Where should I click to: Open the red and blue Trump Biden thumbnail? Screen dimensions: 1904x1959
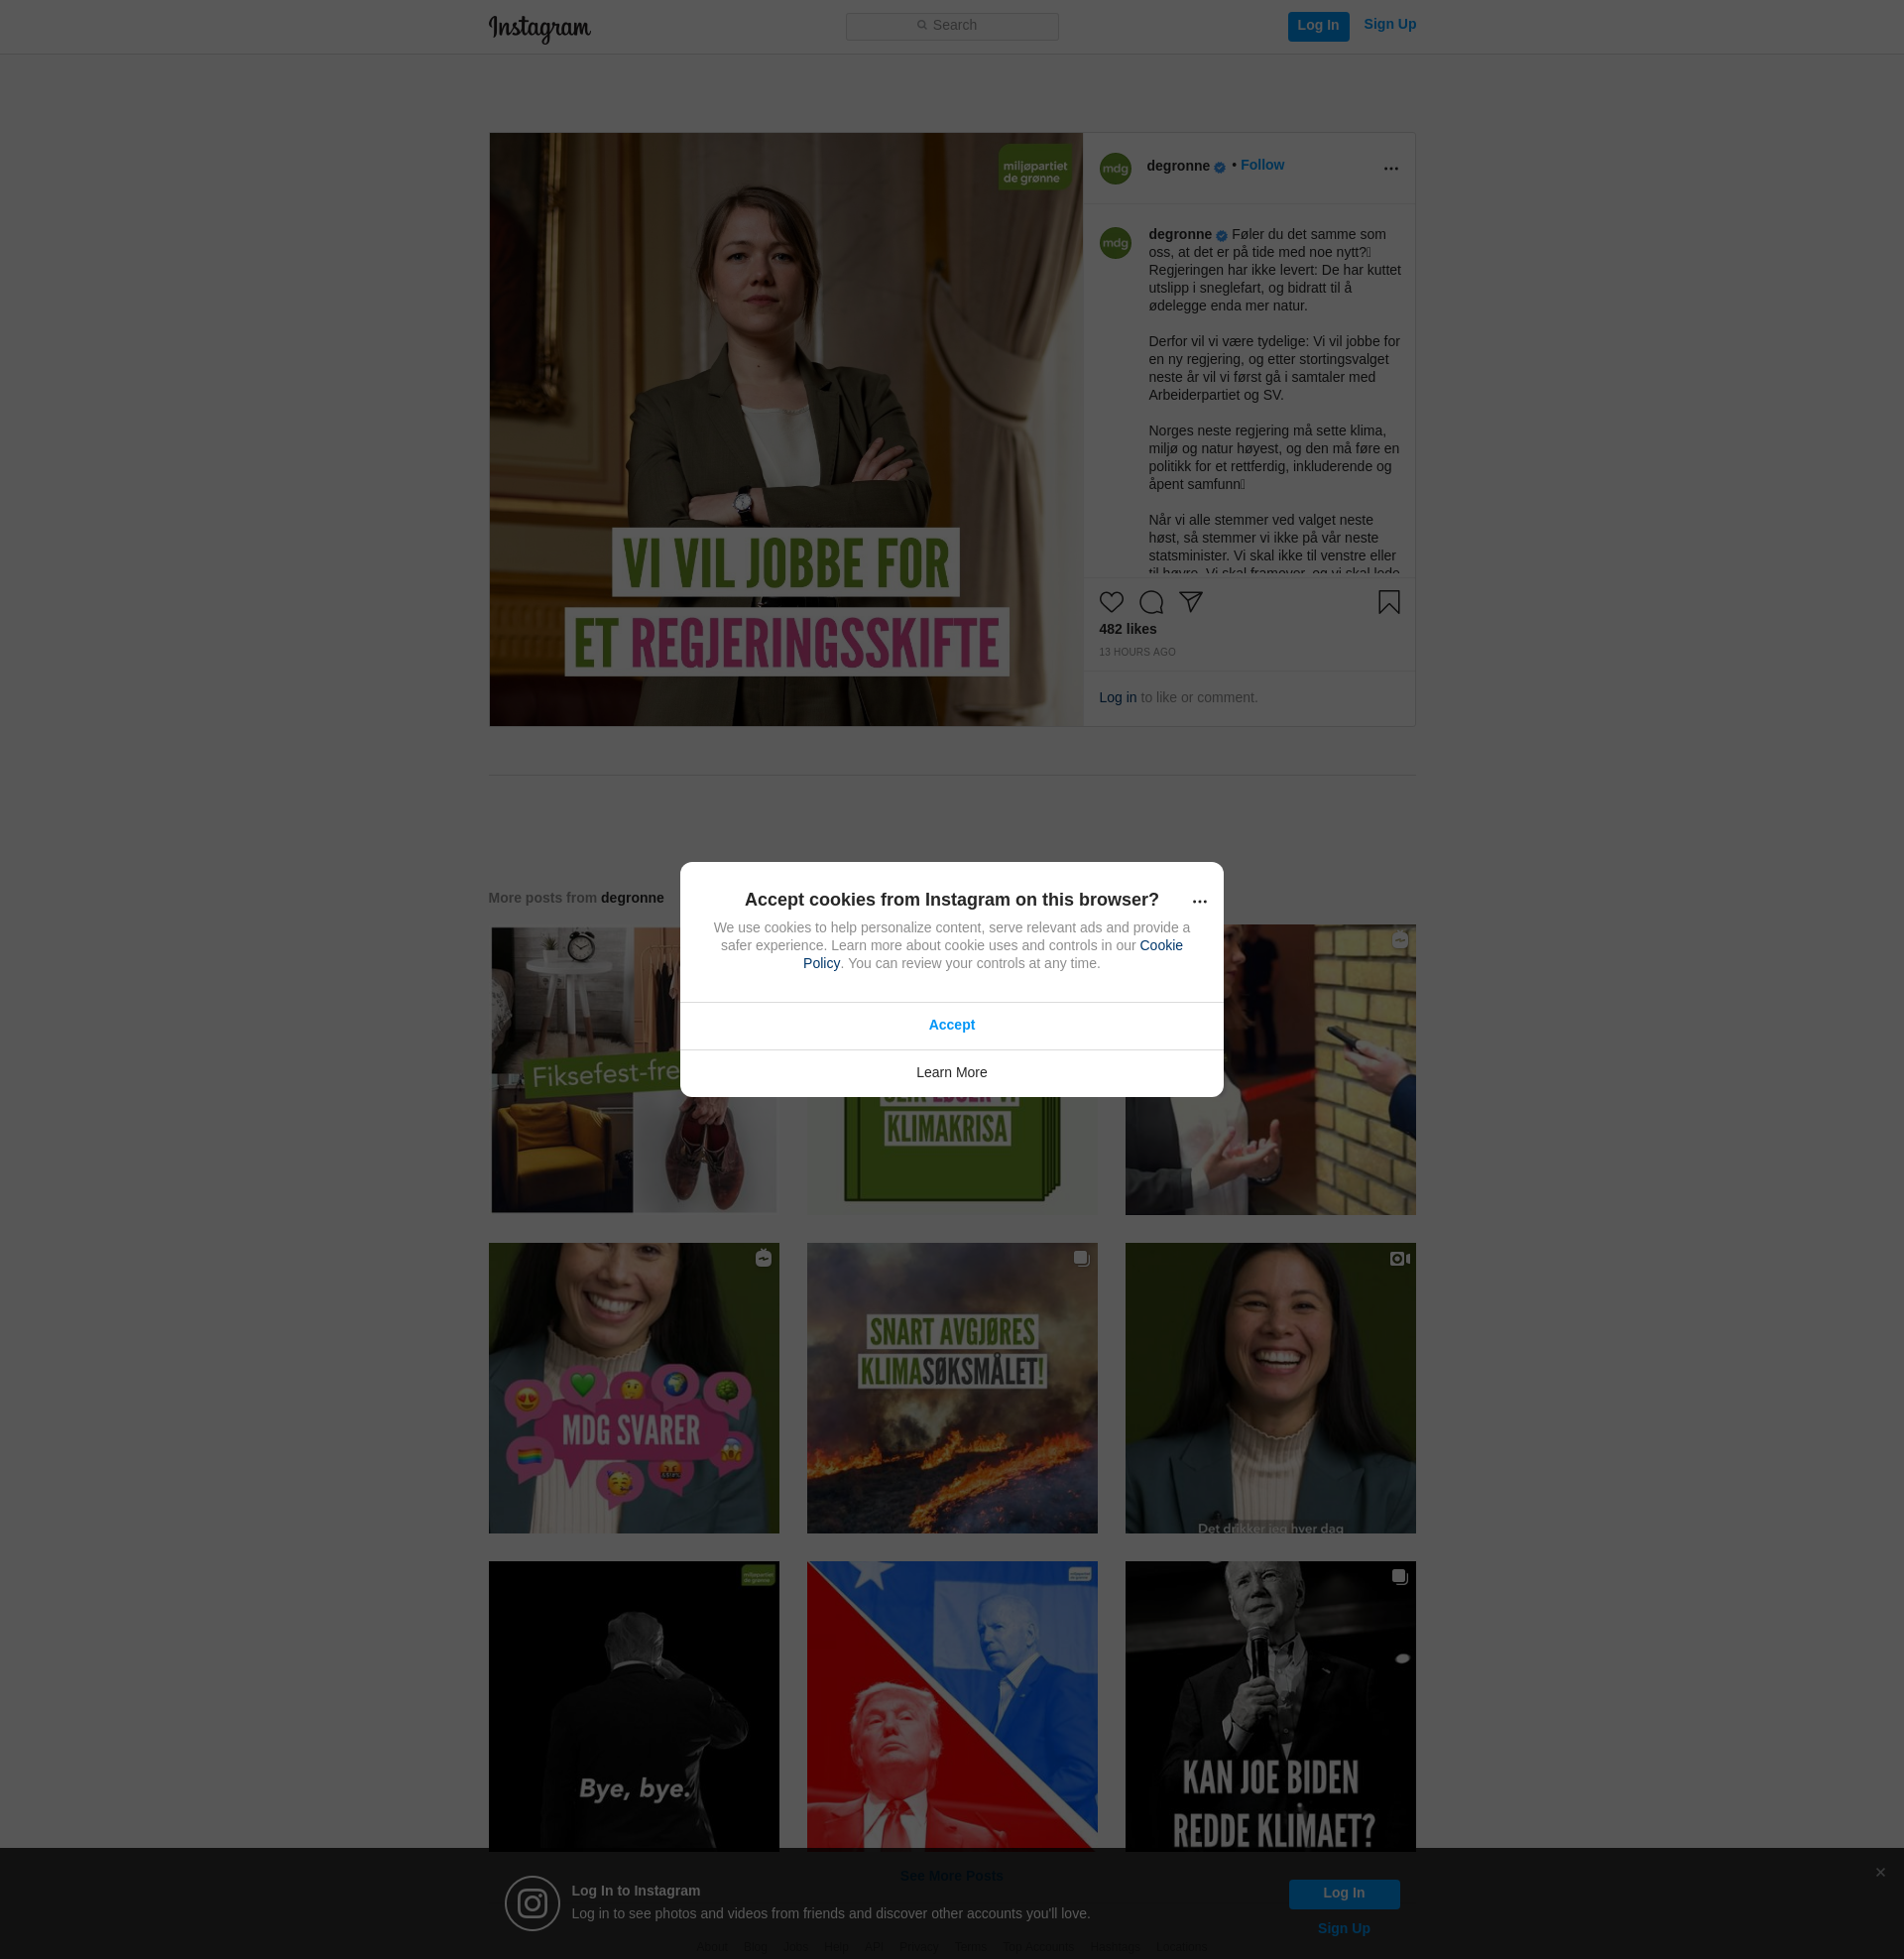[x=951, y=1705]
